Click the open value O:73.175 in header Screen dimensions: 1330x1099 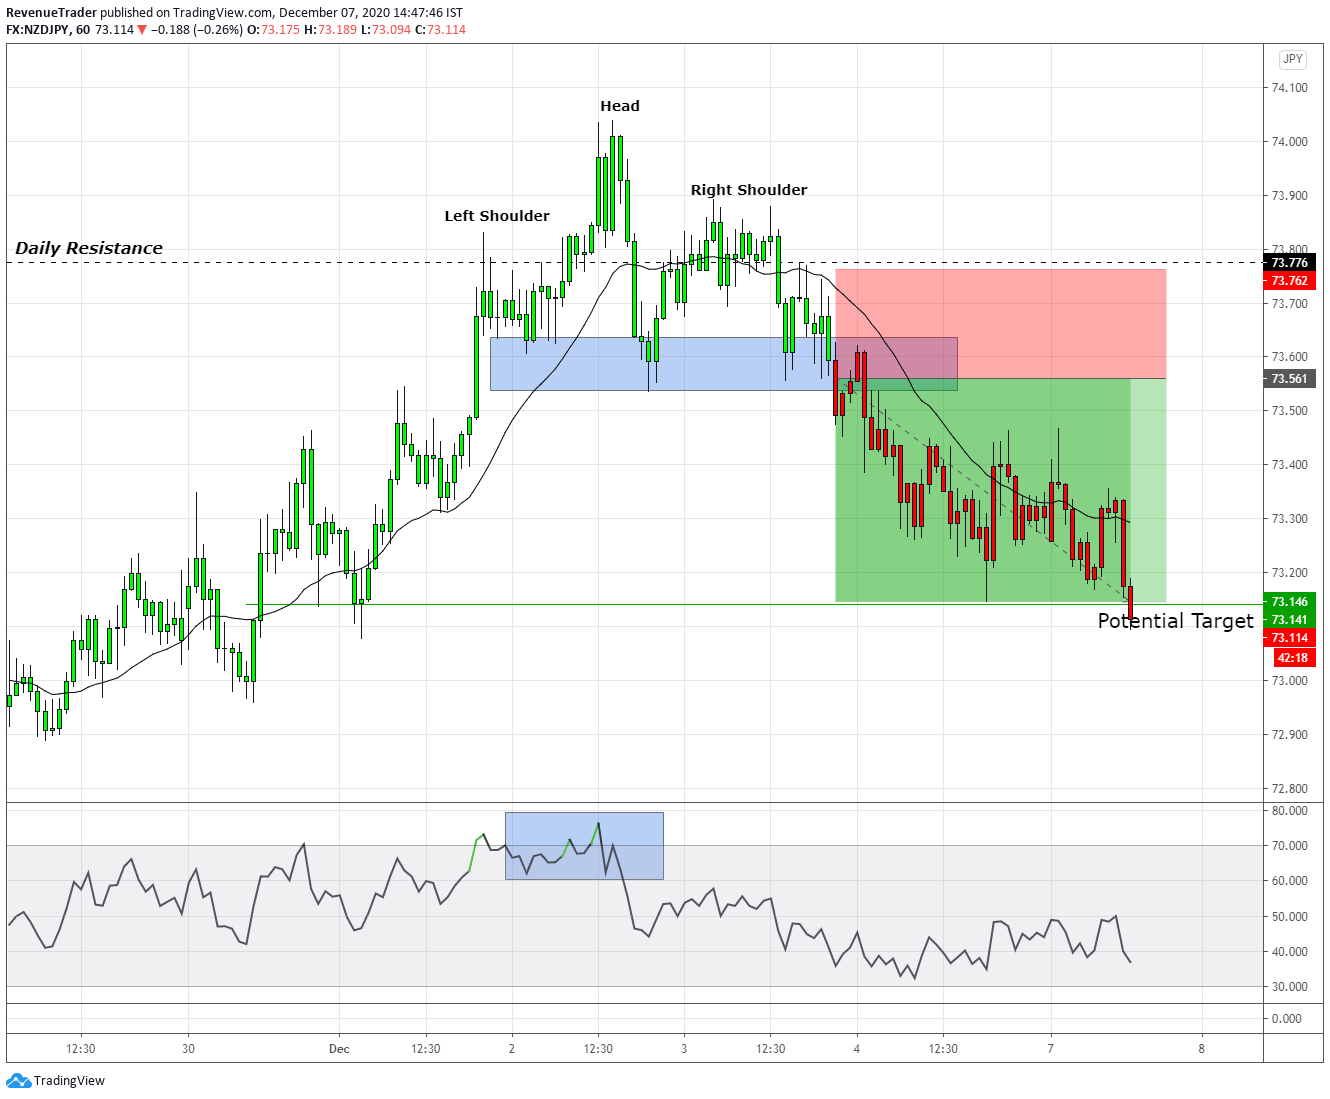click(x=275, y=30)
